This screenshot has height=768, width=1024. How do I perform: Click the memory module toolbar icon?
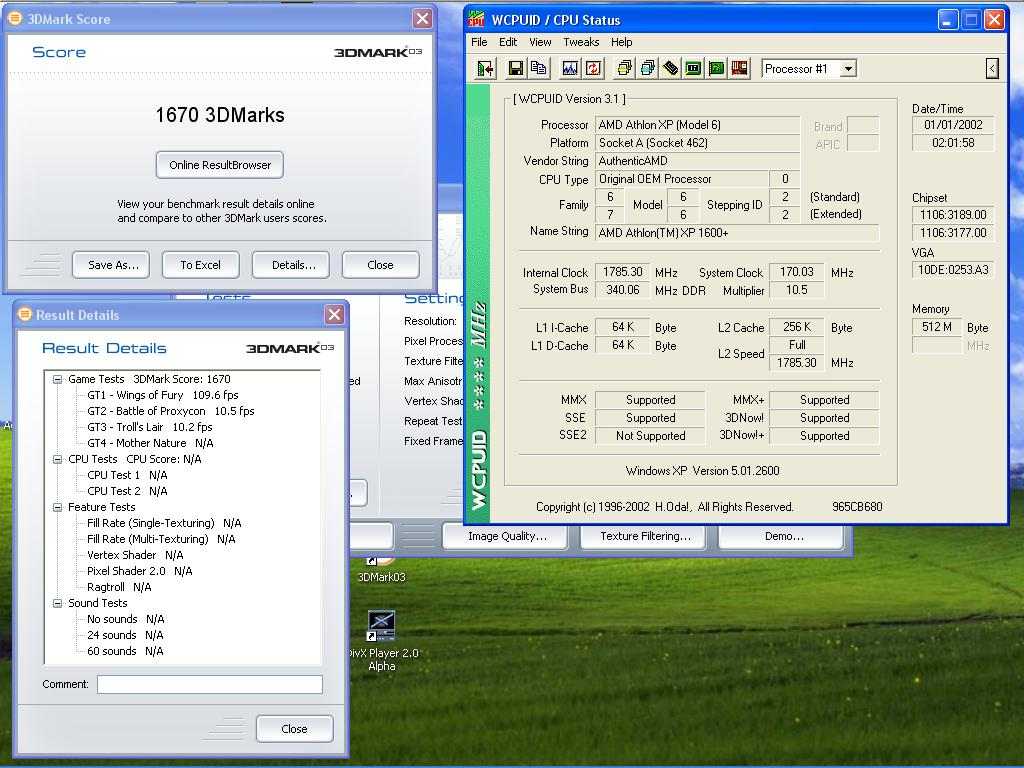click(671, 68)
